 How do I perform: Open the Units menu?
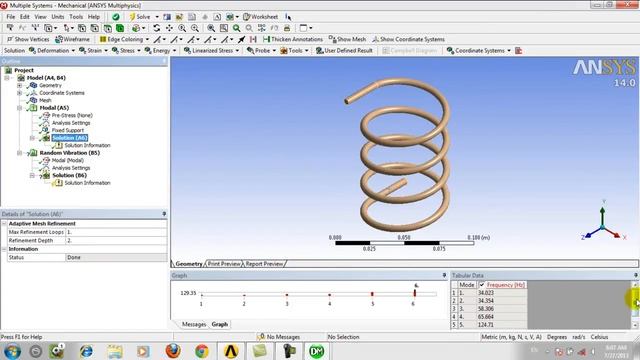(58, 17)
